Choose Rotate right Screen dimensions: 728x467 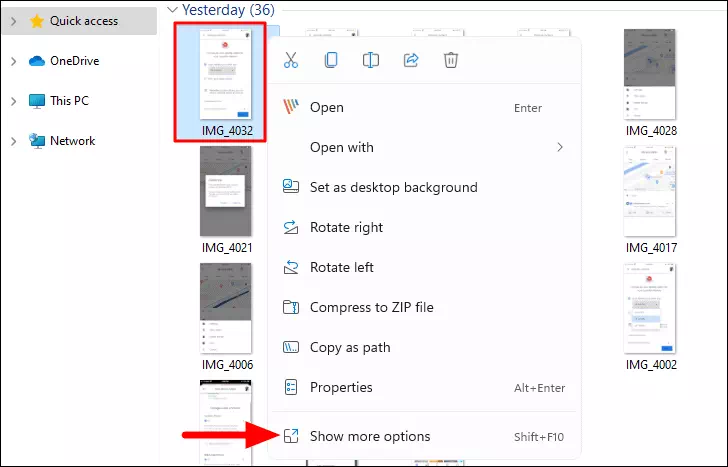pos(423,227)
